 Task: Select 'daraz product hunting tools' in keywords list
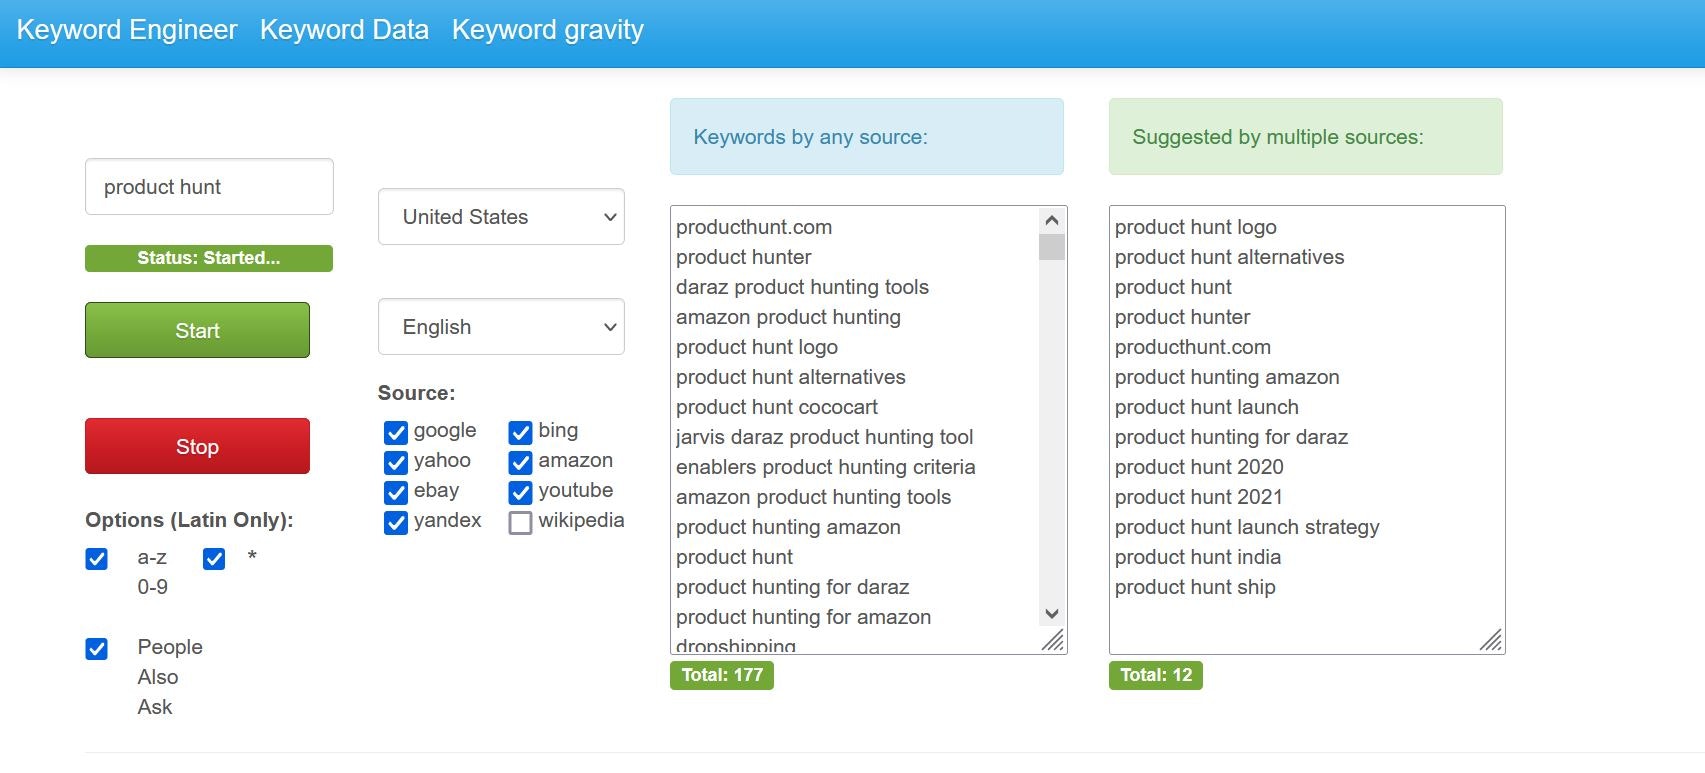pos(802,287)
